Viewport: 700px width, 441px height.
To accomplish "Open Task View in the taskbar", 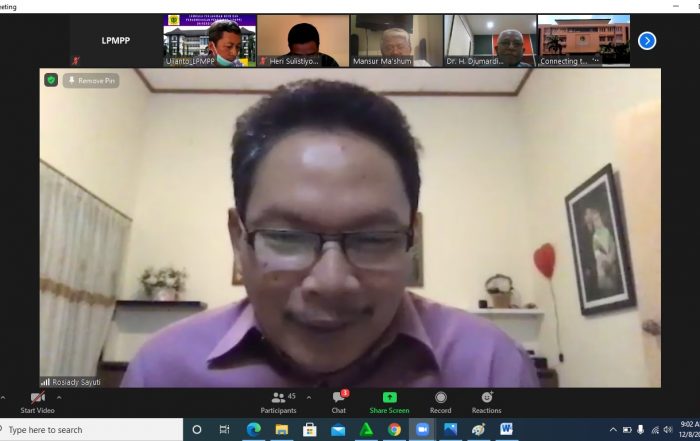I will [x=225, y=430].
